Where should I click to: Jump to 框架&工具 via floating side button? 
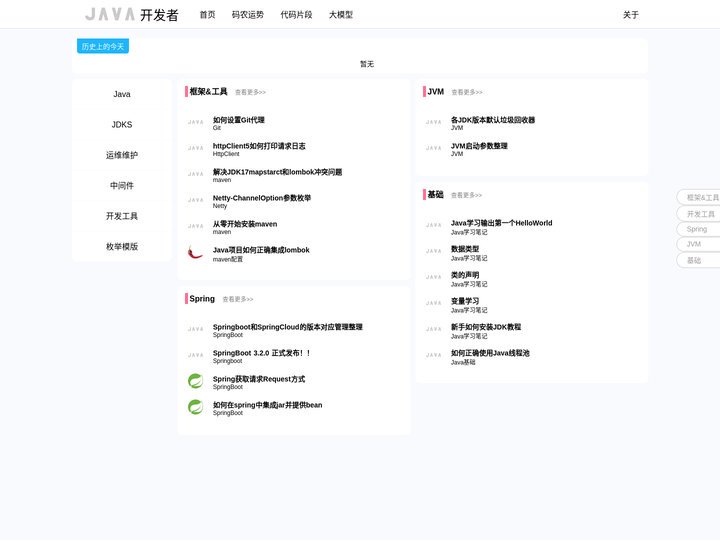pyautogui.click(x=698, y=197)
